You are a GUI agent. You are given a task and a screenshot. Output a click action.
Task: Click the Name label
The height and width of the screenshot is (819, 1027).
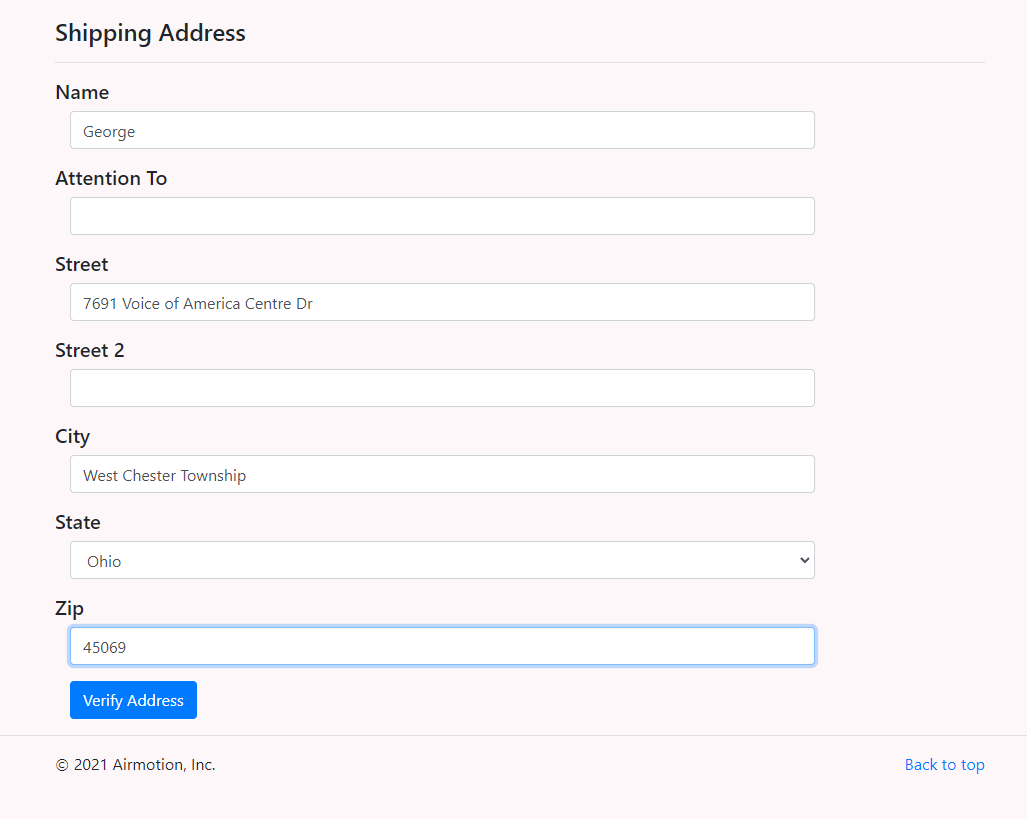click(x=82, y=92)
